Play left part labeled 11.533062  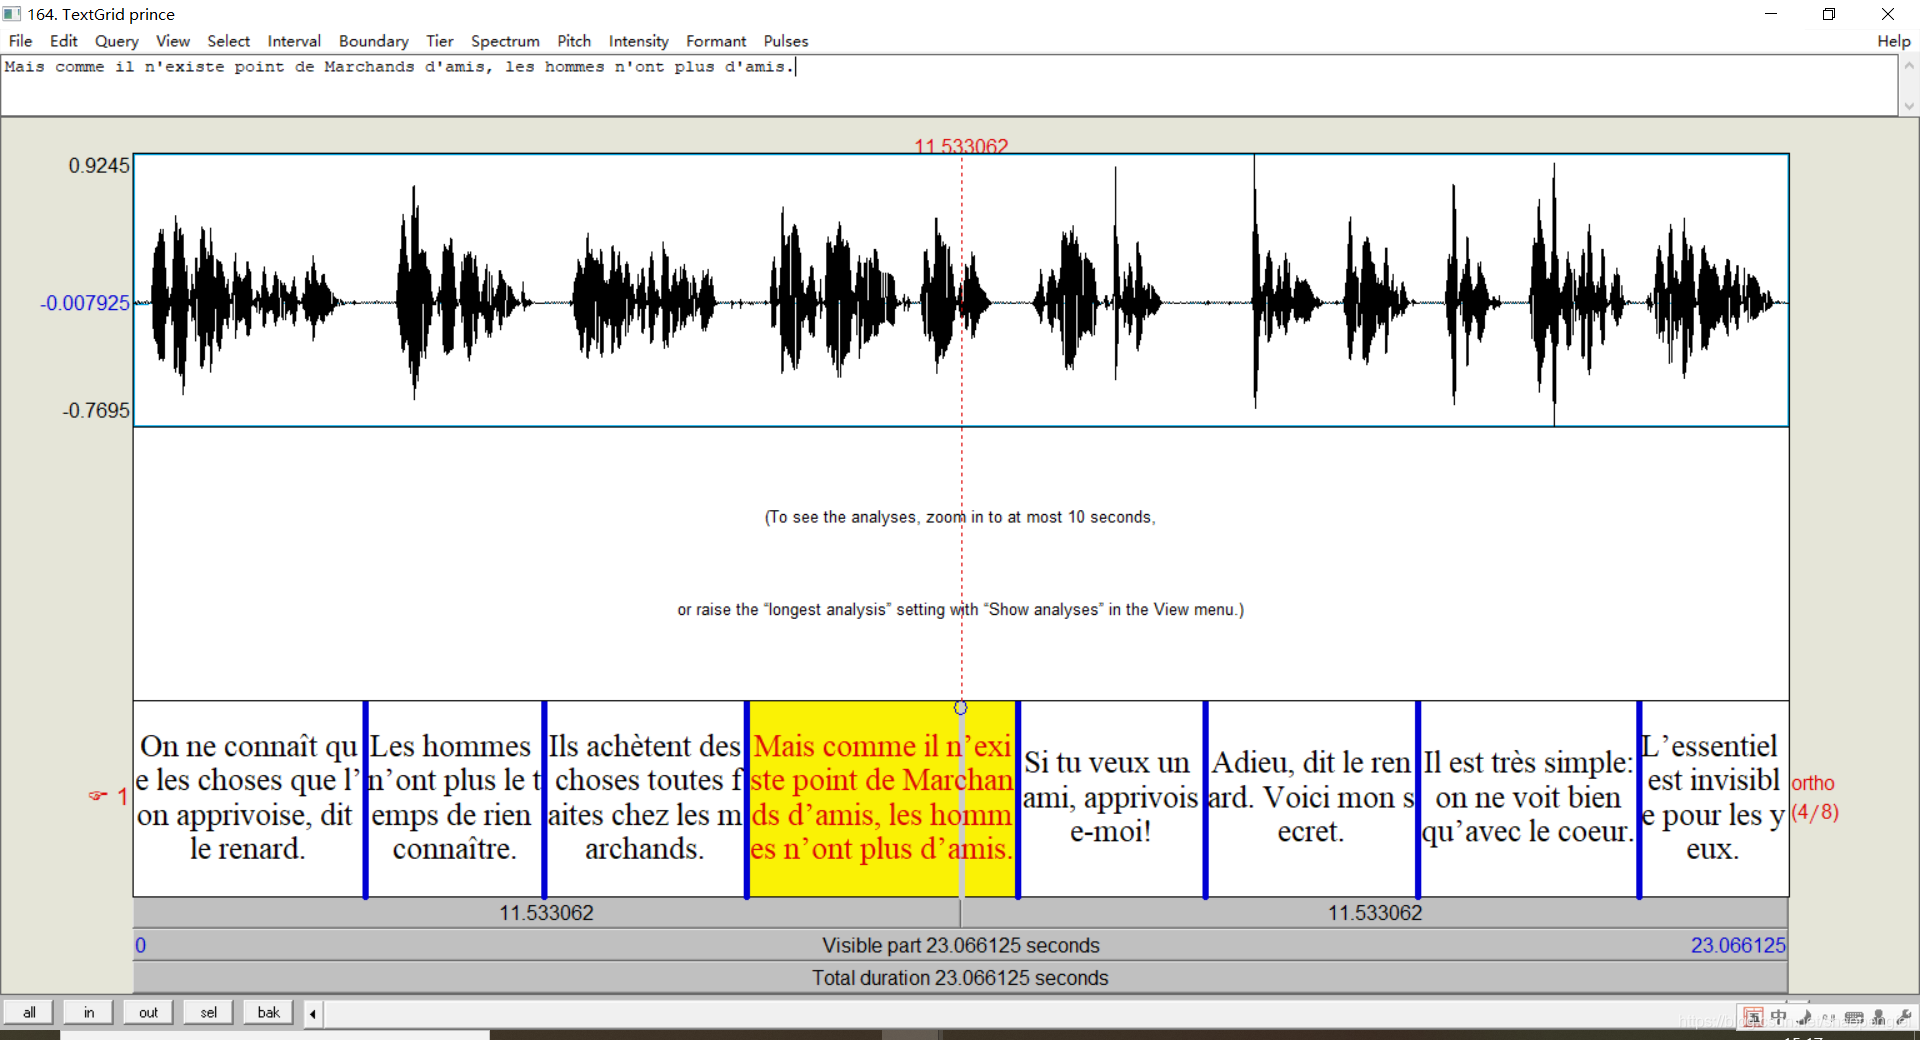[547, 913]
